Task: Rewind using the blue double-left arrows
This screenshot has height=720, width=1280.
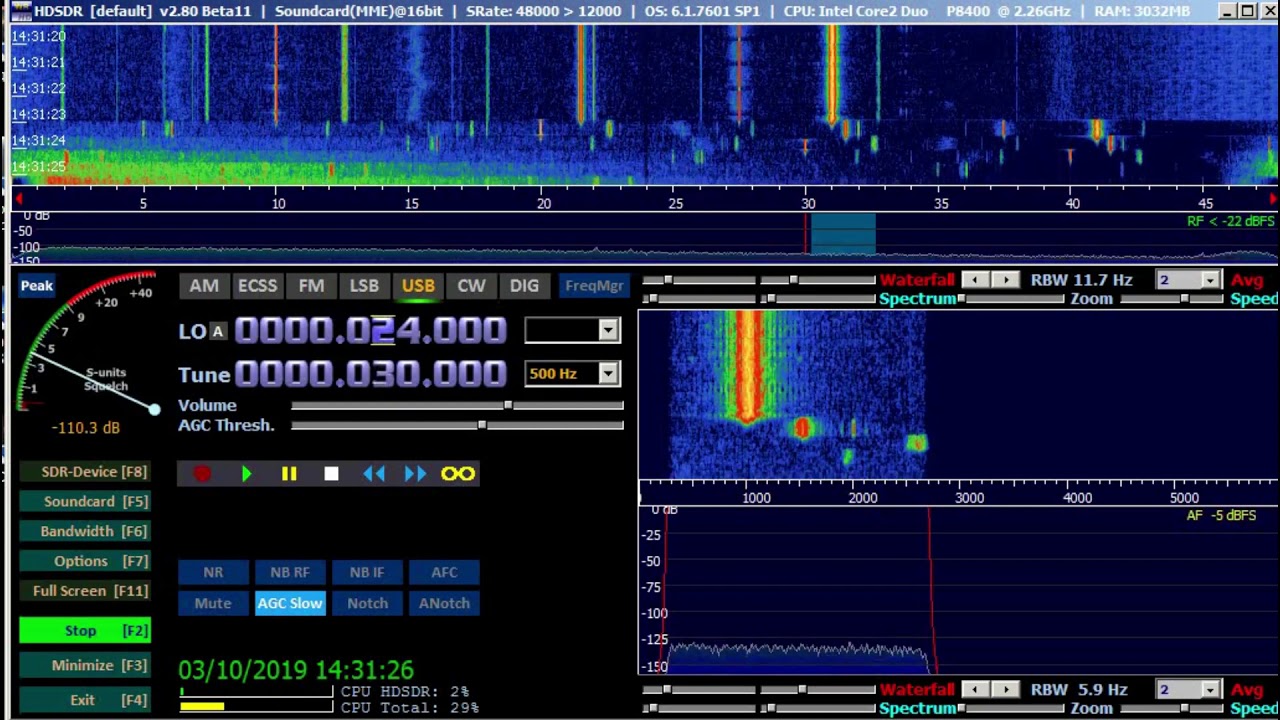Action: 374,474
